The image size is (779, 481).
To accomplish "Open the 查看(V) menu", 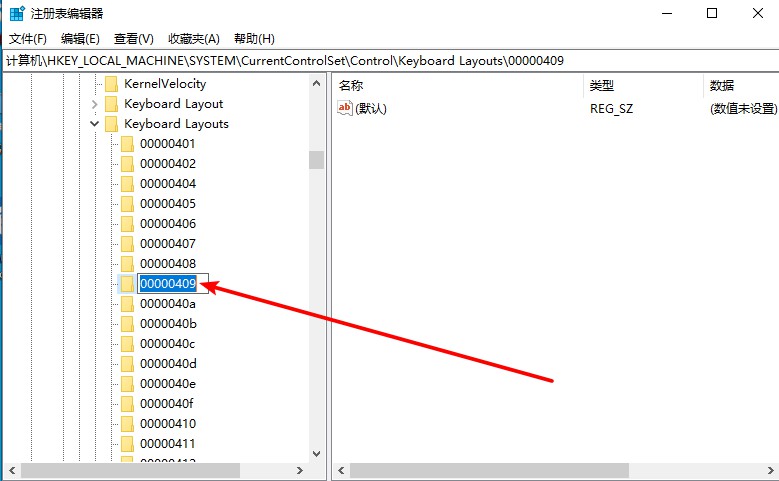I will click(x=134, y=39).
